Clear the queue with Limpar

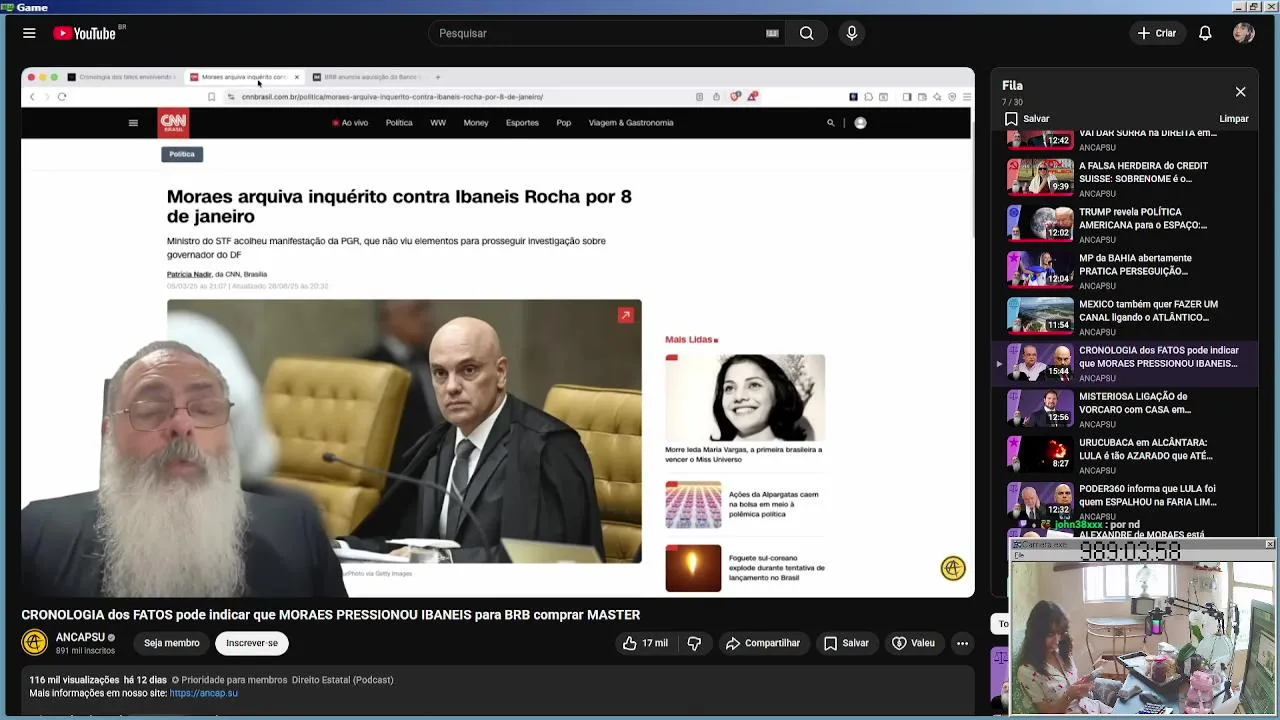[1234, 119]
